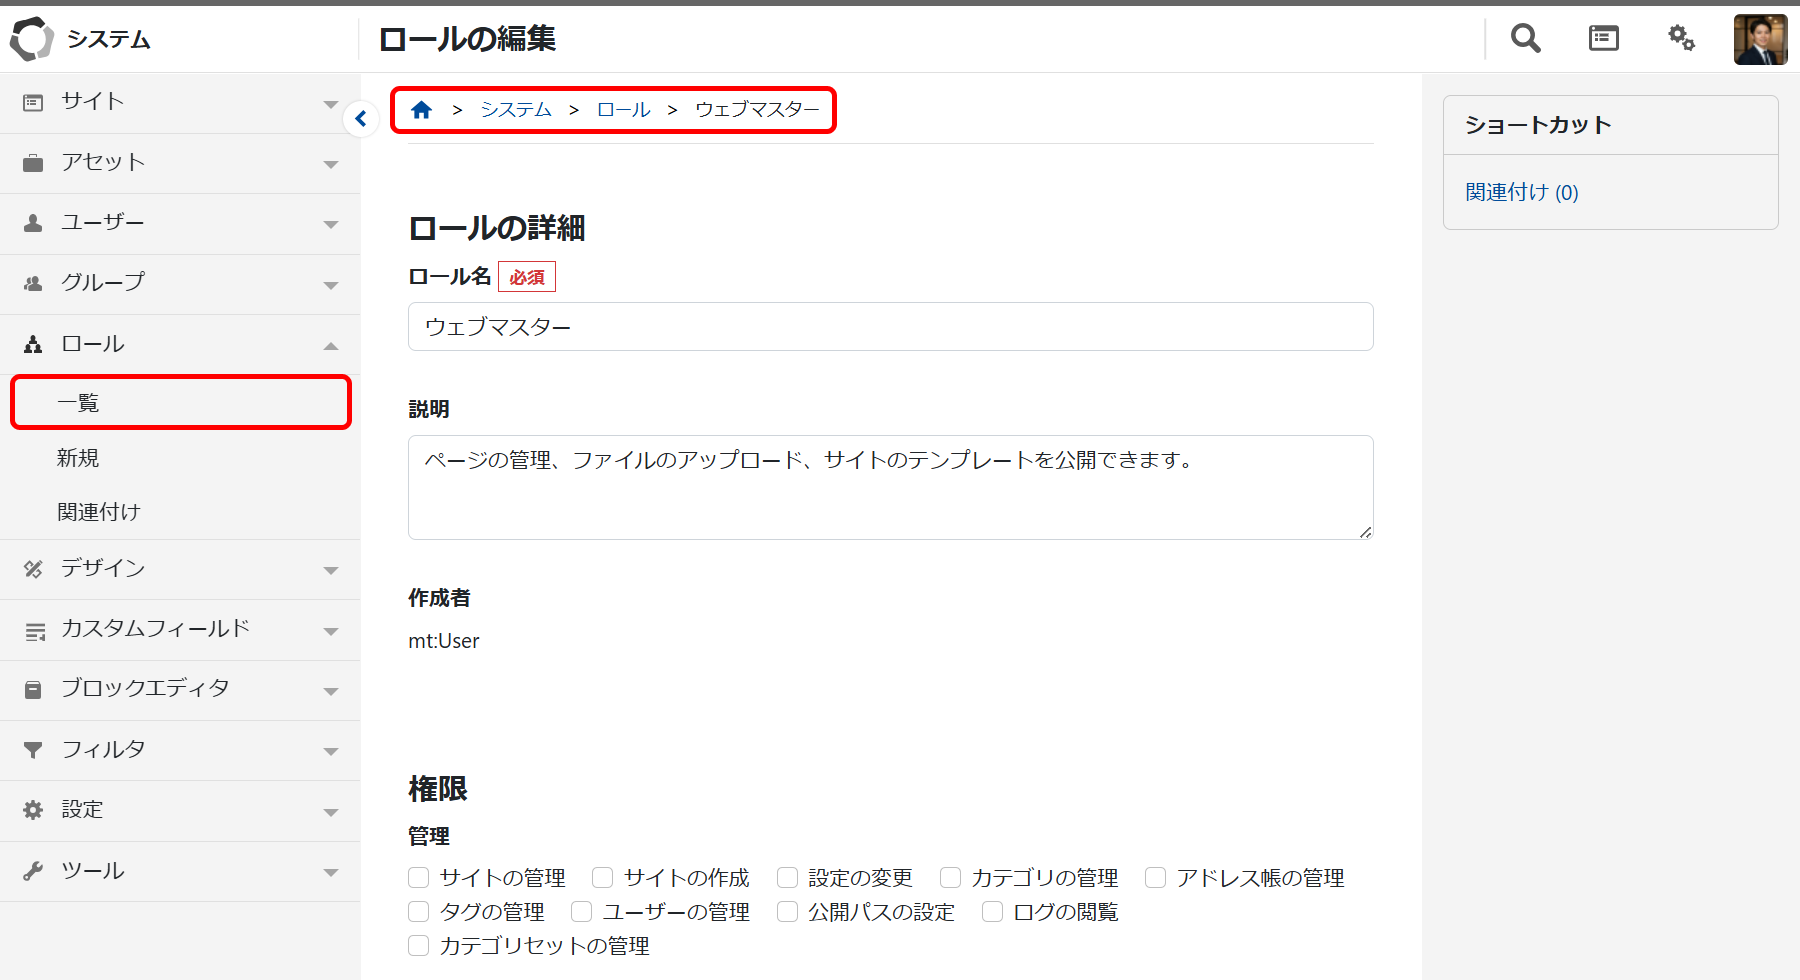Select 新規 under the ロール menu
Image resolution: width=1800 pixels, height=980 pixels.
[x=78, y=458]
